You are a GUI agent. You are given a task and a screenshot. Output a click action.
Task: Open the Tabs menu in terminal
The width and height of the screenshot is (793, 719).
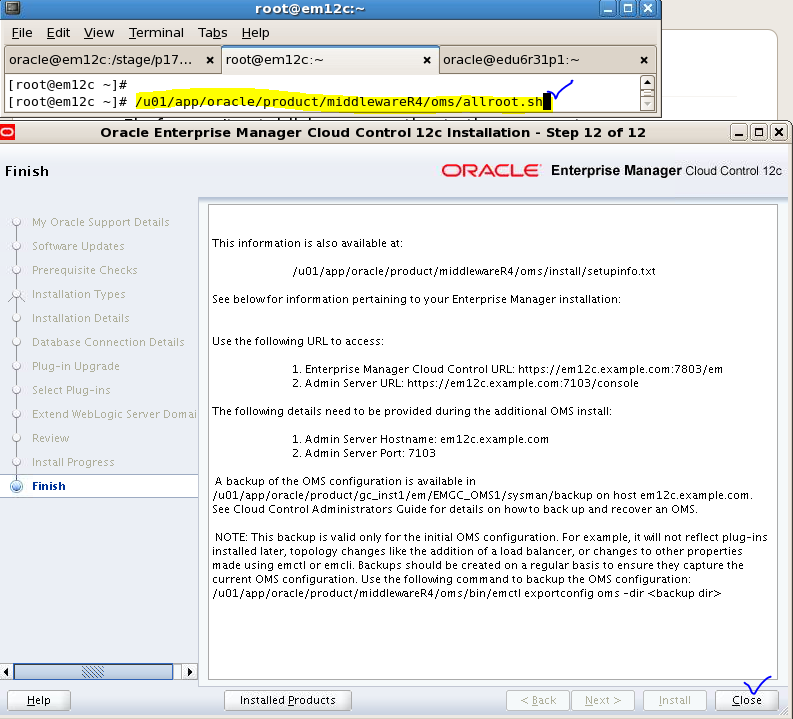tap(212, 33)
